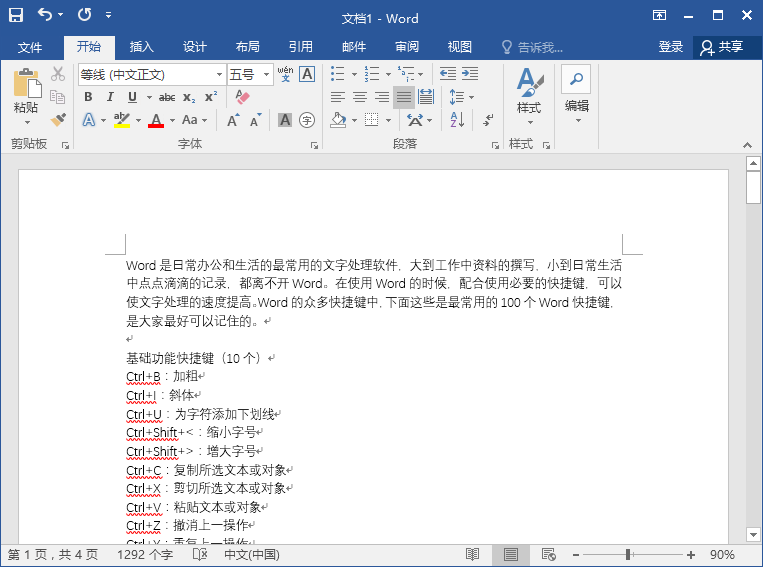Click the Cut scissors icon
Image resolution: width=763 pixels, height=567 pixels.
point(58,74)
